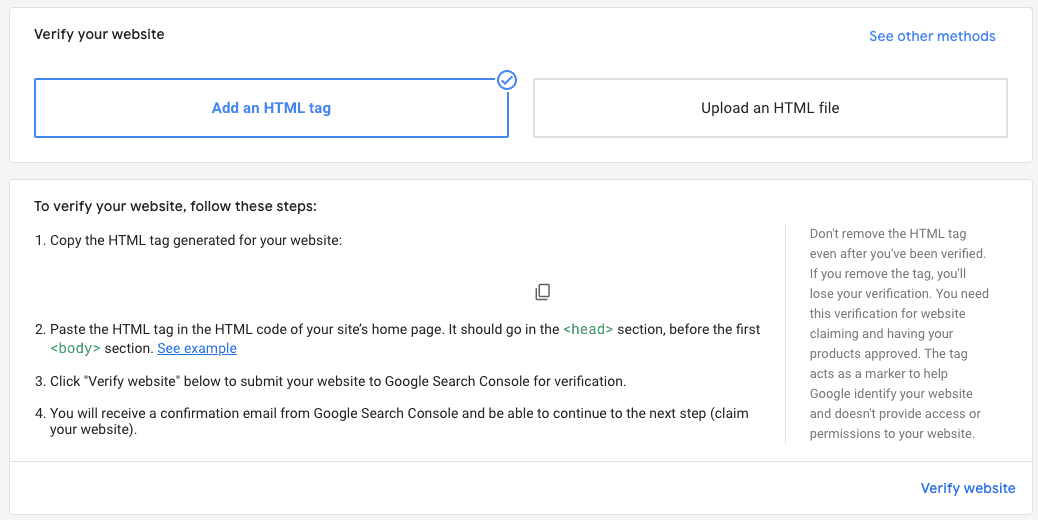The width and height of the screenshot is (1038, 520).
Task: Click the green <body> code snippet
Action: click(x=76, y=349)
